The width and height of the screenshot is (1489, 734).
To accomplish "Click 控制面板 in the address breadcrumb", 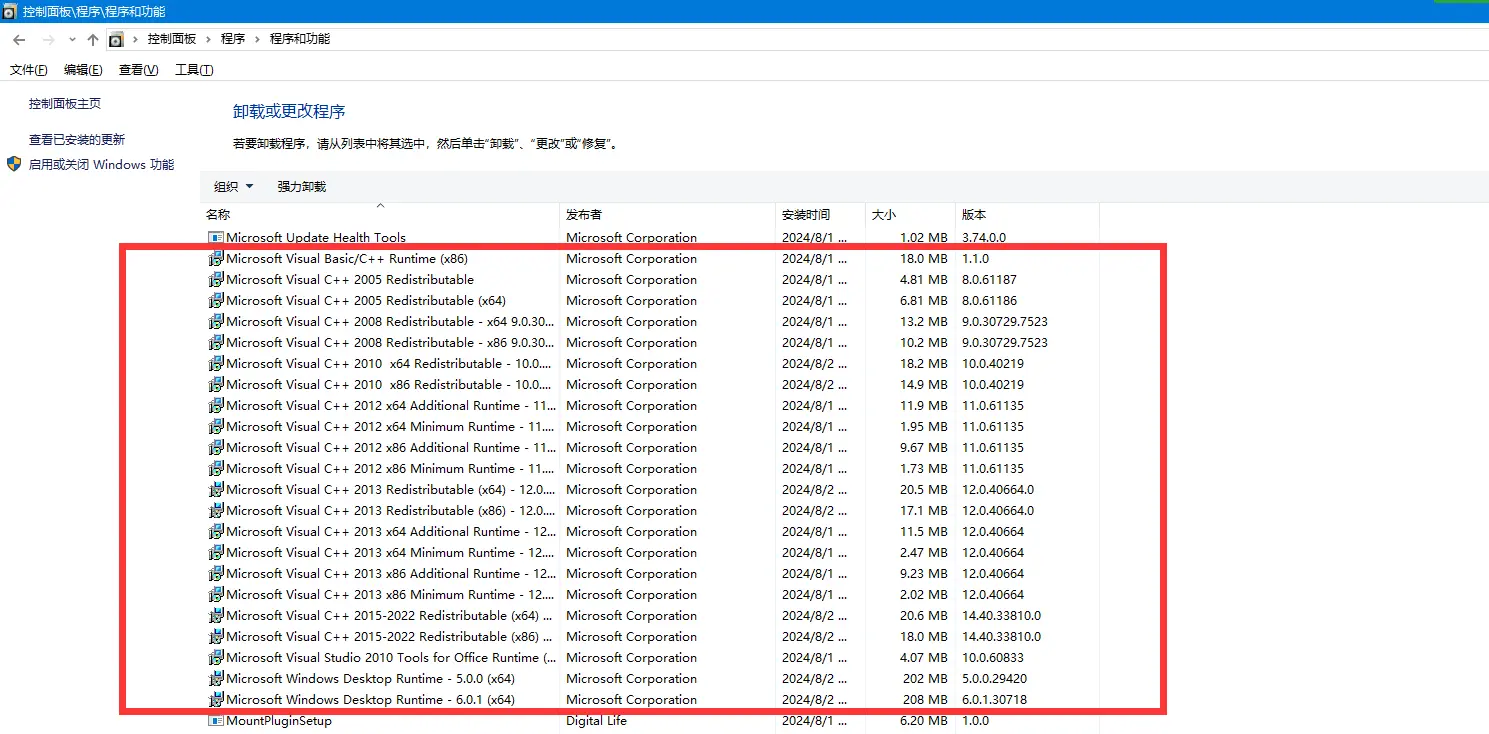I will 172,39.
